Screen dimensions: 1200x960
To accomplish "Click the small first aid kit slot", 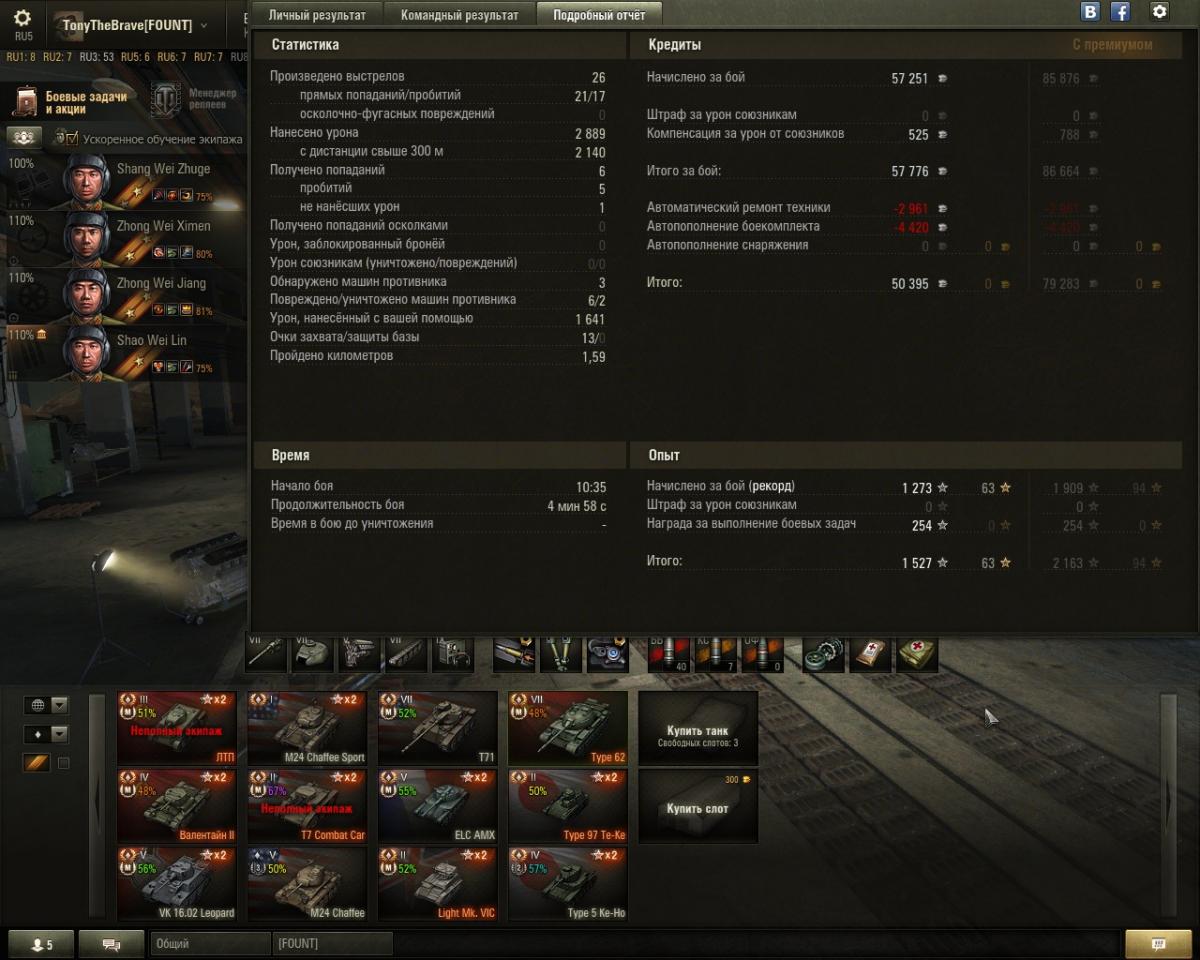I will (870, 653).
